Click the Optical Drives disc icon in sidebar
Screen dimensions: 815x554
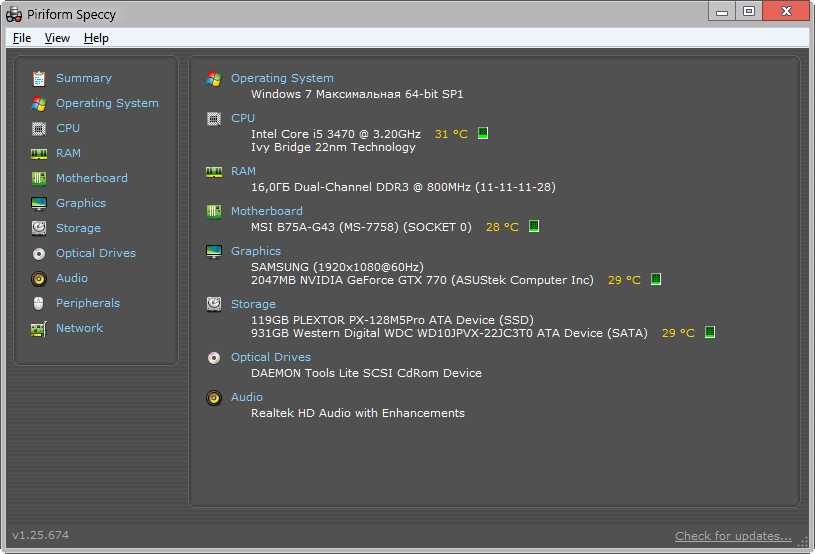click(39, 254)
